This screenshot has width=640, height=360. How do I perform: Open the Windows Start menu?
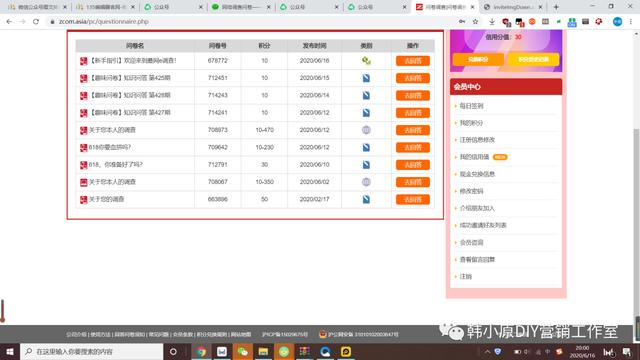point(10,351)
